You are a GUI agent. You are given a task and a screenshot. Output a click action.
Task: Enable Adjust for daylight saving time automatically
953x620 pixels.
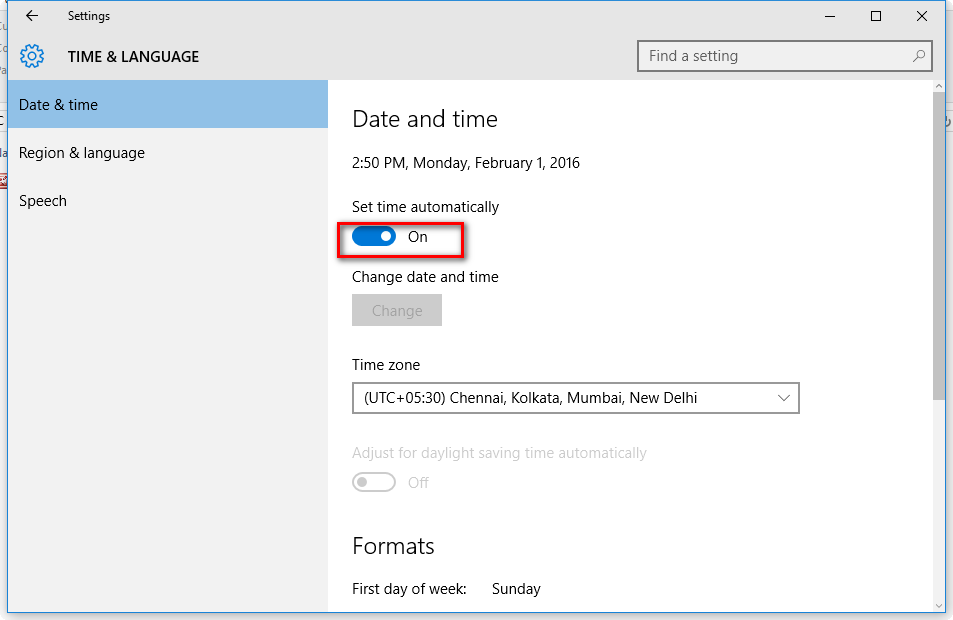click(374, 481)
